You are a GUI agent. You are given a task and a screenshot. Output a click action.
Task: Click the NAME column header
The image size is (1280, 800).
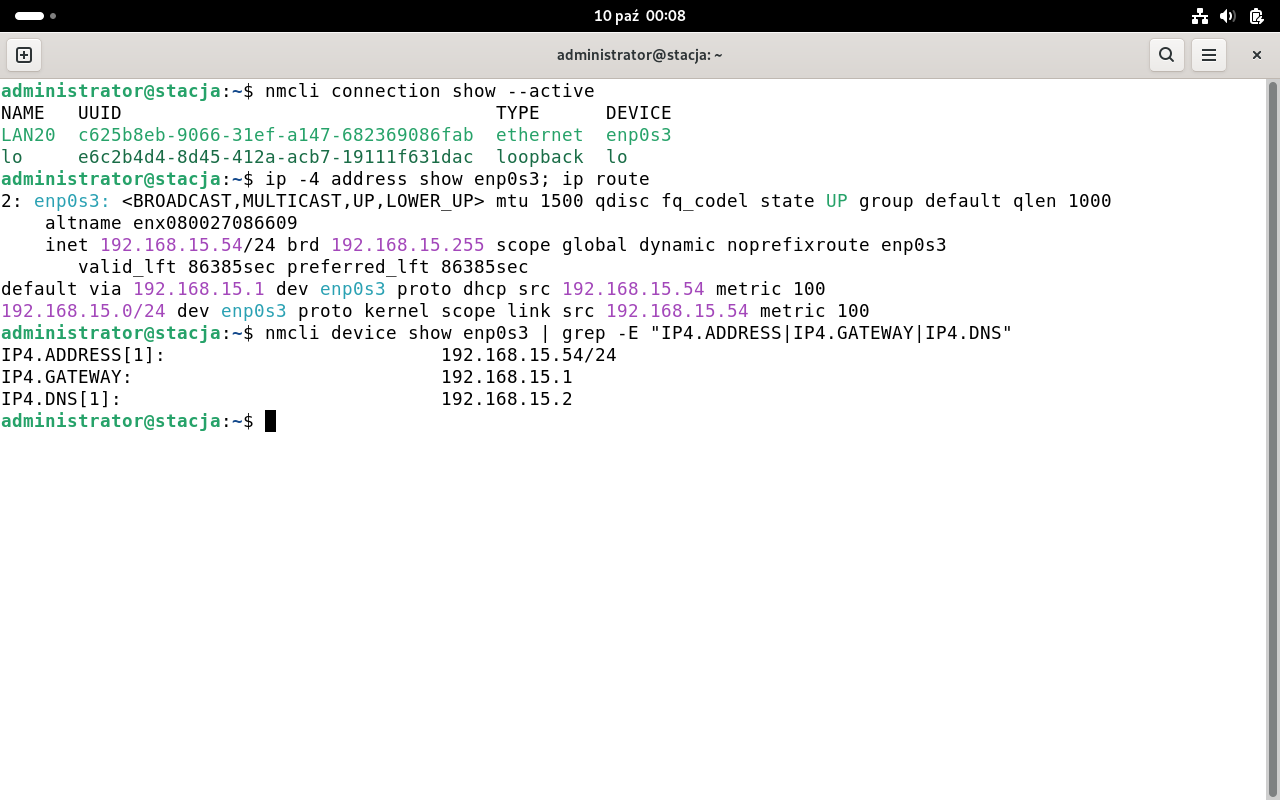pos(23,113)
